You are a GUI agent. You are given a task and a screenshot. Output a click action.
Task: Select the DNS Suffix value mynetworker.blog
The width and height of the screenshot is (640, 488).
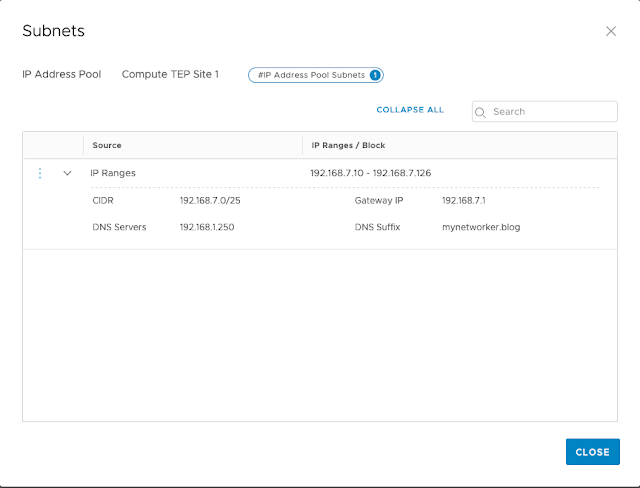coord(481,227)
